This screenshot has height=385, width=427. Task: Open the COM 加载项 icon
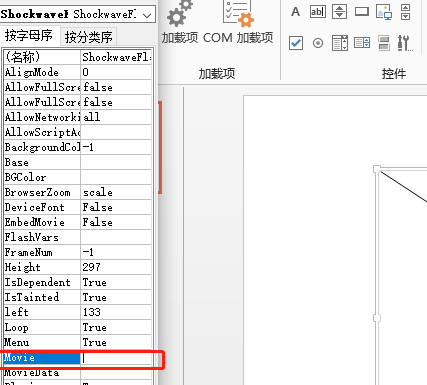(x=238, y=13)
